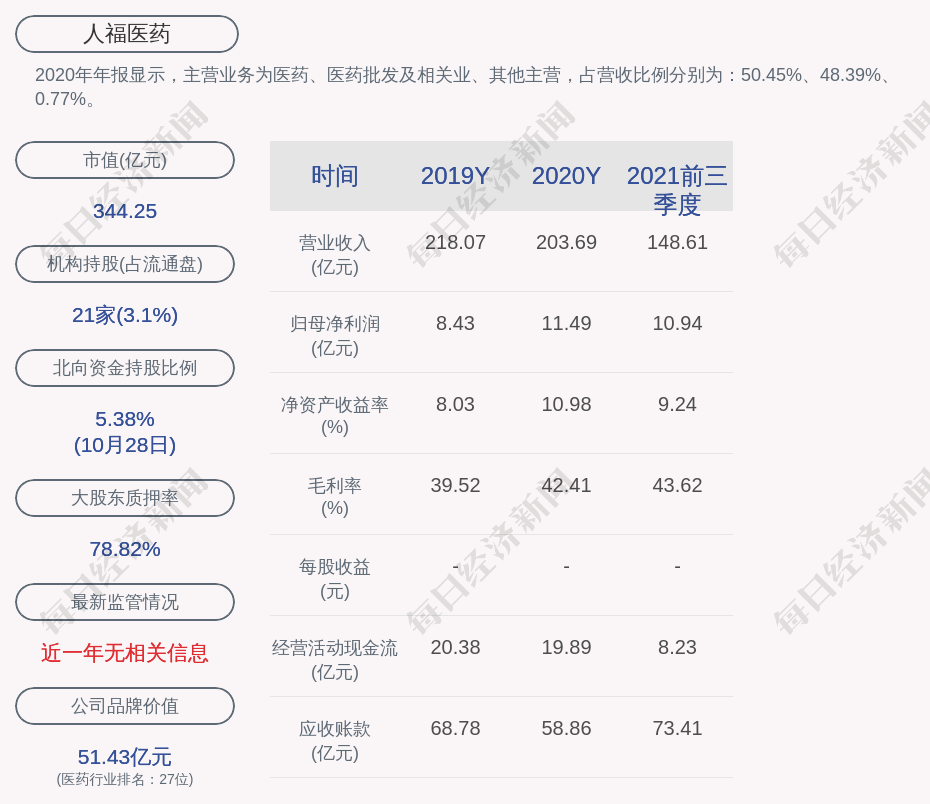Select gross margin value 39.52
The image size is (930, 804).
point(455,486)
